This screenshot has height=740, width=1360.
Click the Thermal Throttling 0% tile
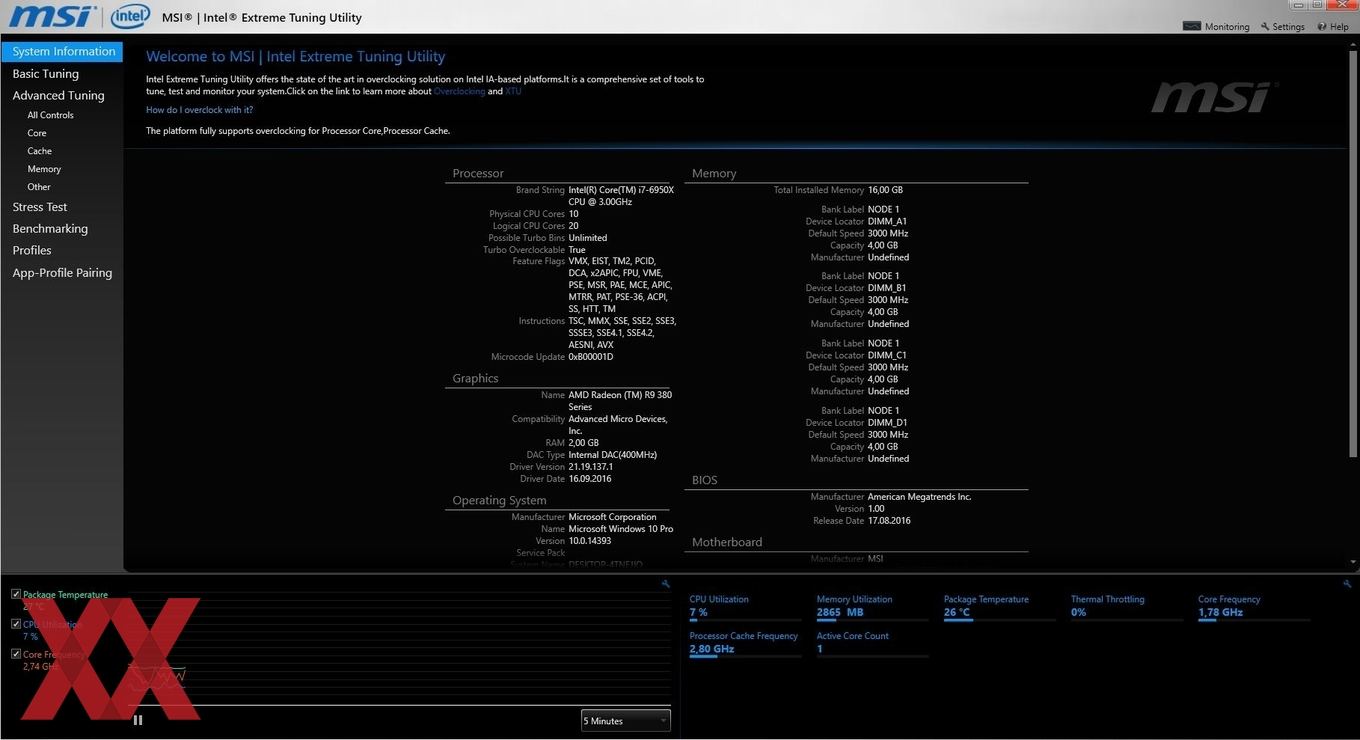(x=1126, y=608)
